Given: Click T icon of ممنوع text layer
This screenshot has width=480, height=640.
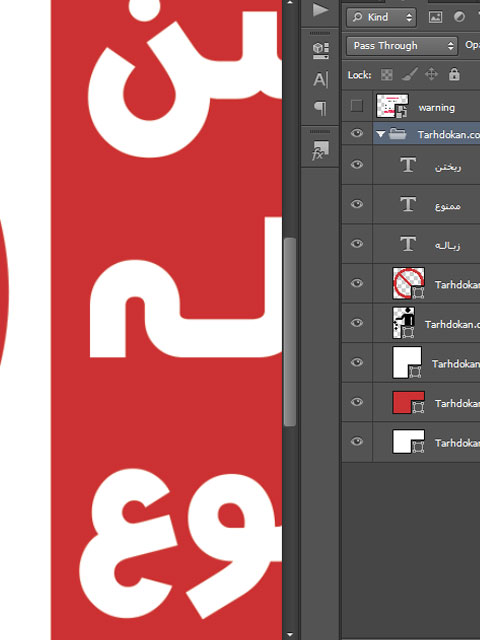Looking at the screenshot, I should click(x=408, y=204).
